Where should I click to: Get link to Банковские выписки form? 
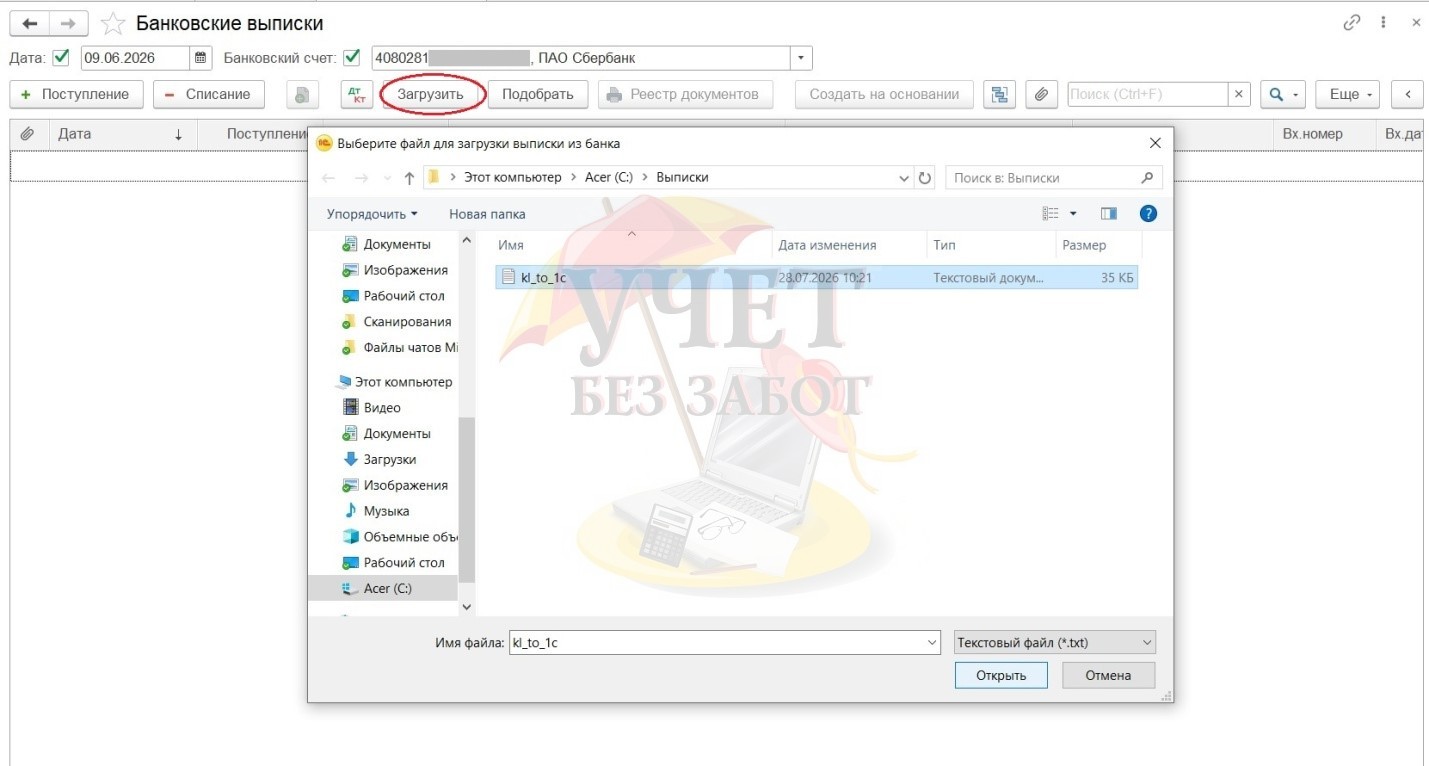pyautogui.click(x=1352, y=22)
